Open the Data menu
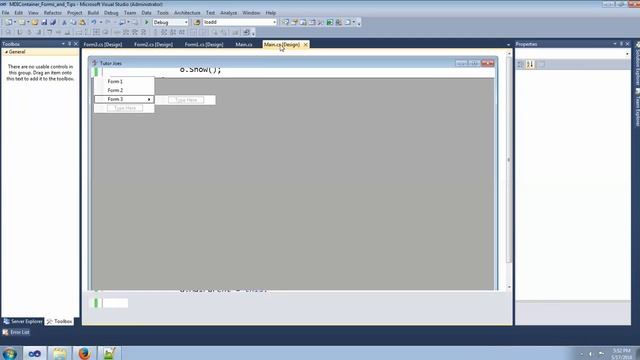The width and height of the screenshot is (640, 360). [x=146, y=13]
